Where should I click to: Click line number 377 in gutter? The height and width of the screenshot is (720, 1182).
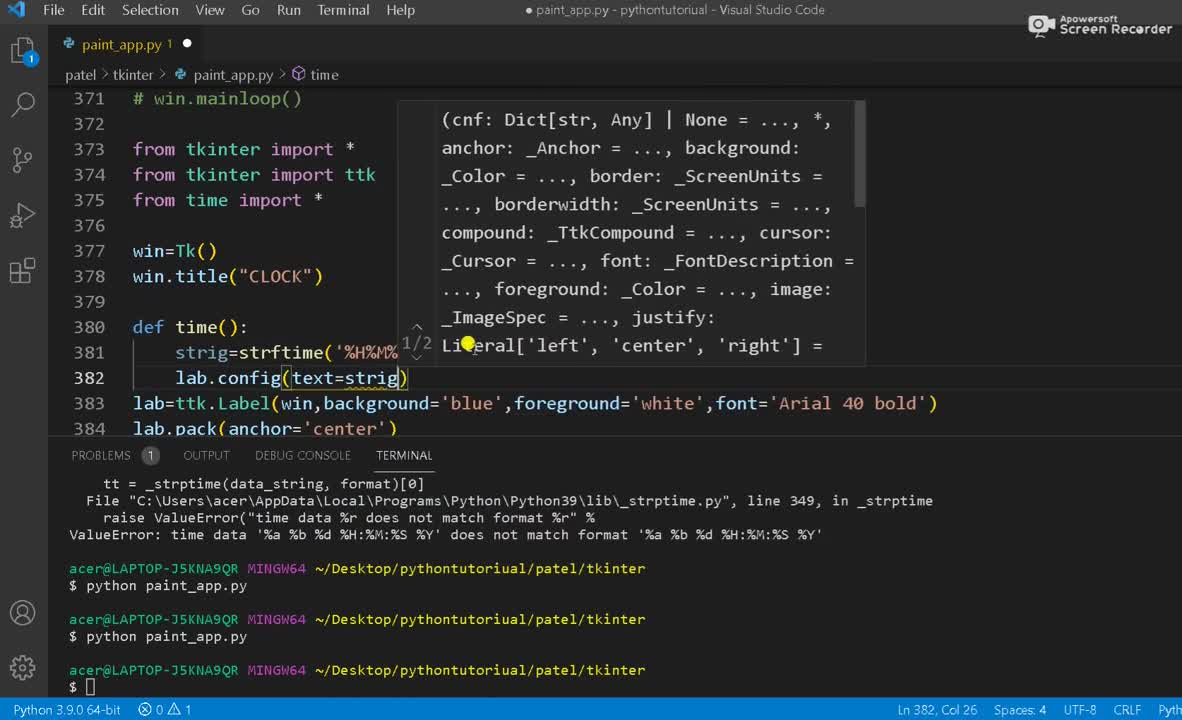pos(89,251)
